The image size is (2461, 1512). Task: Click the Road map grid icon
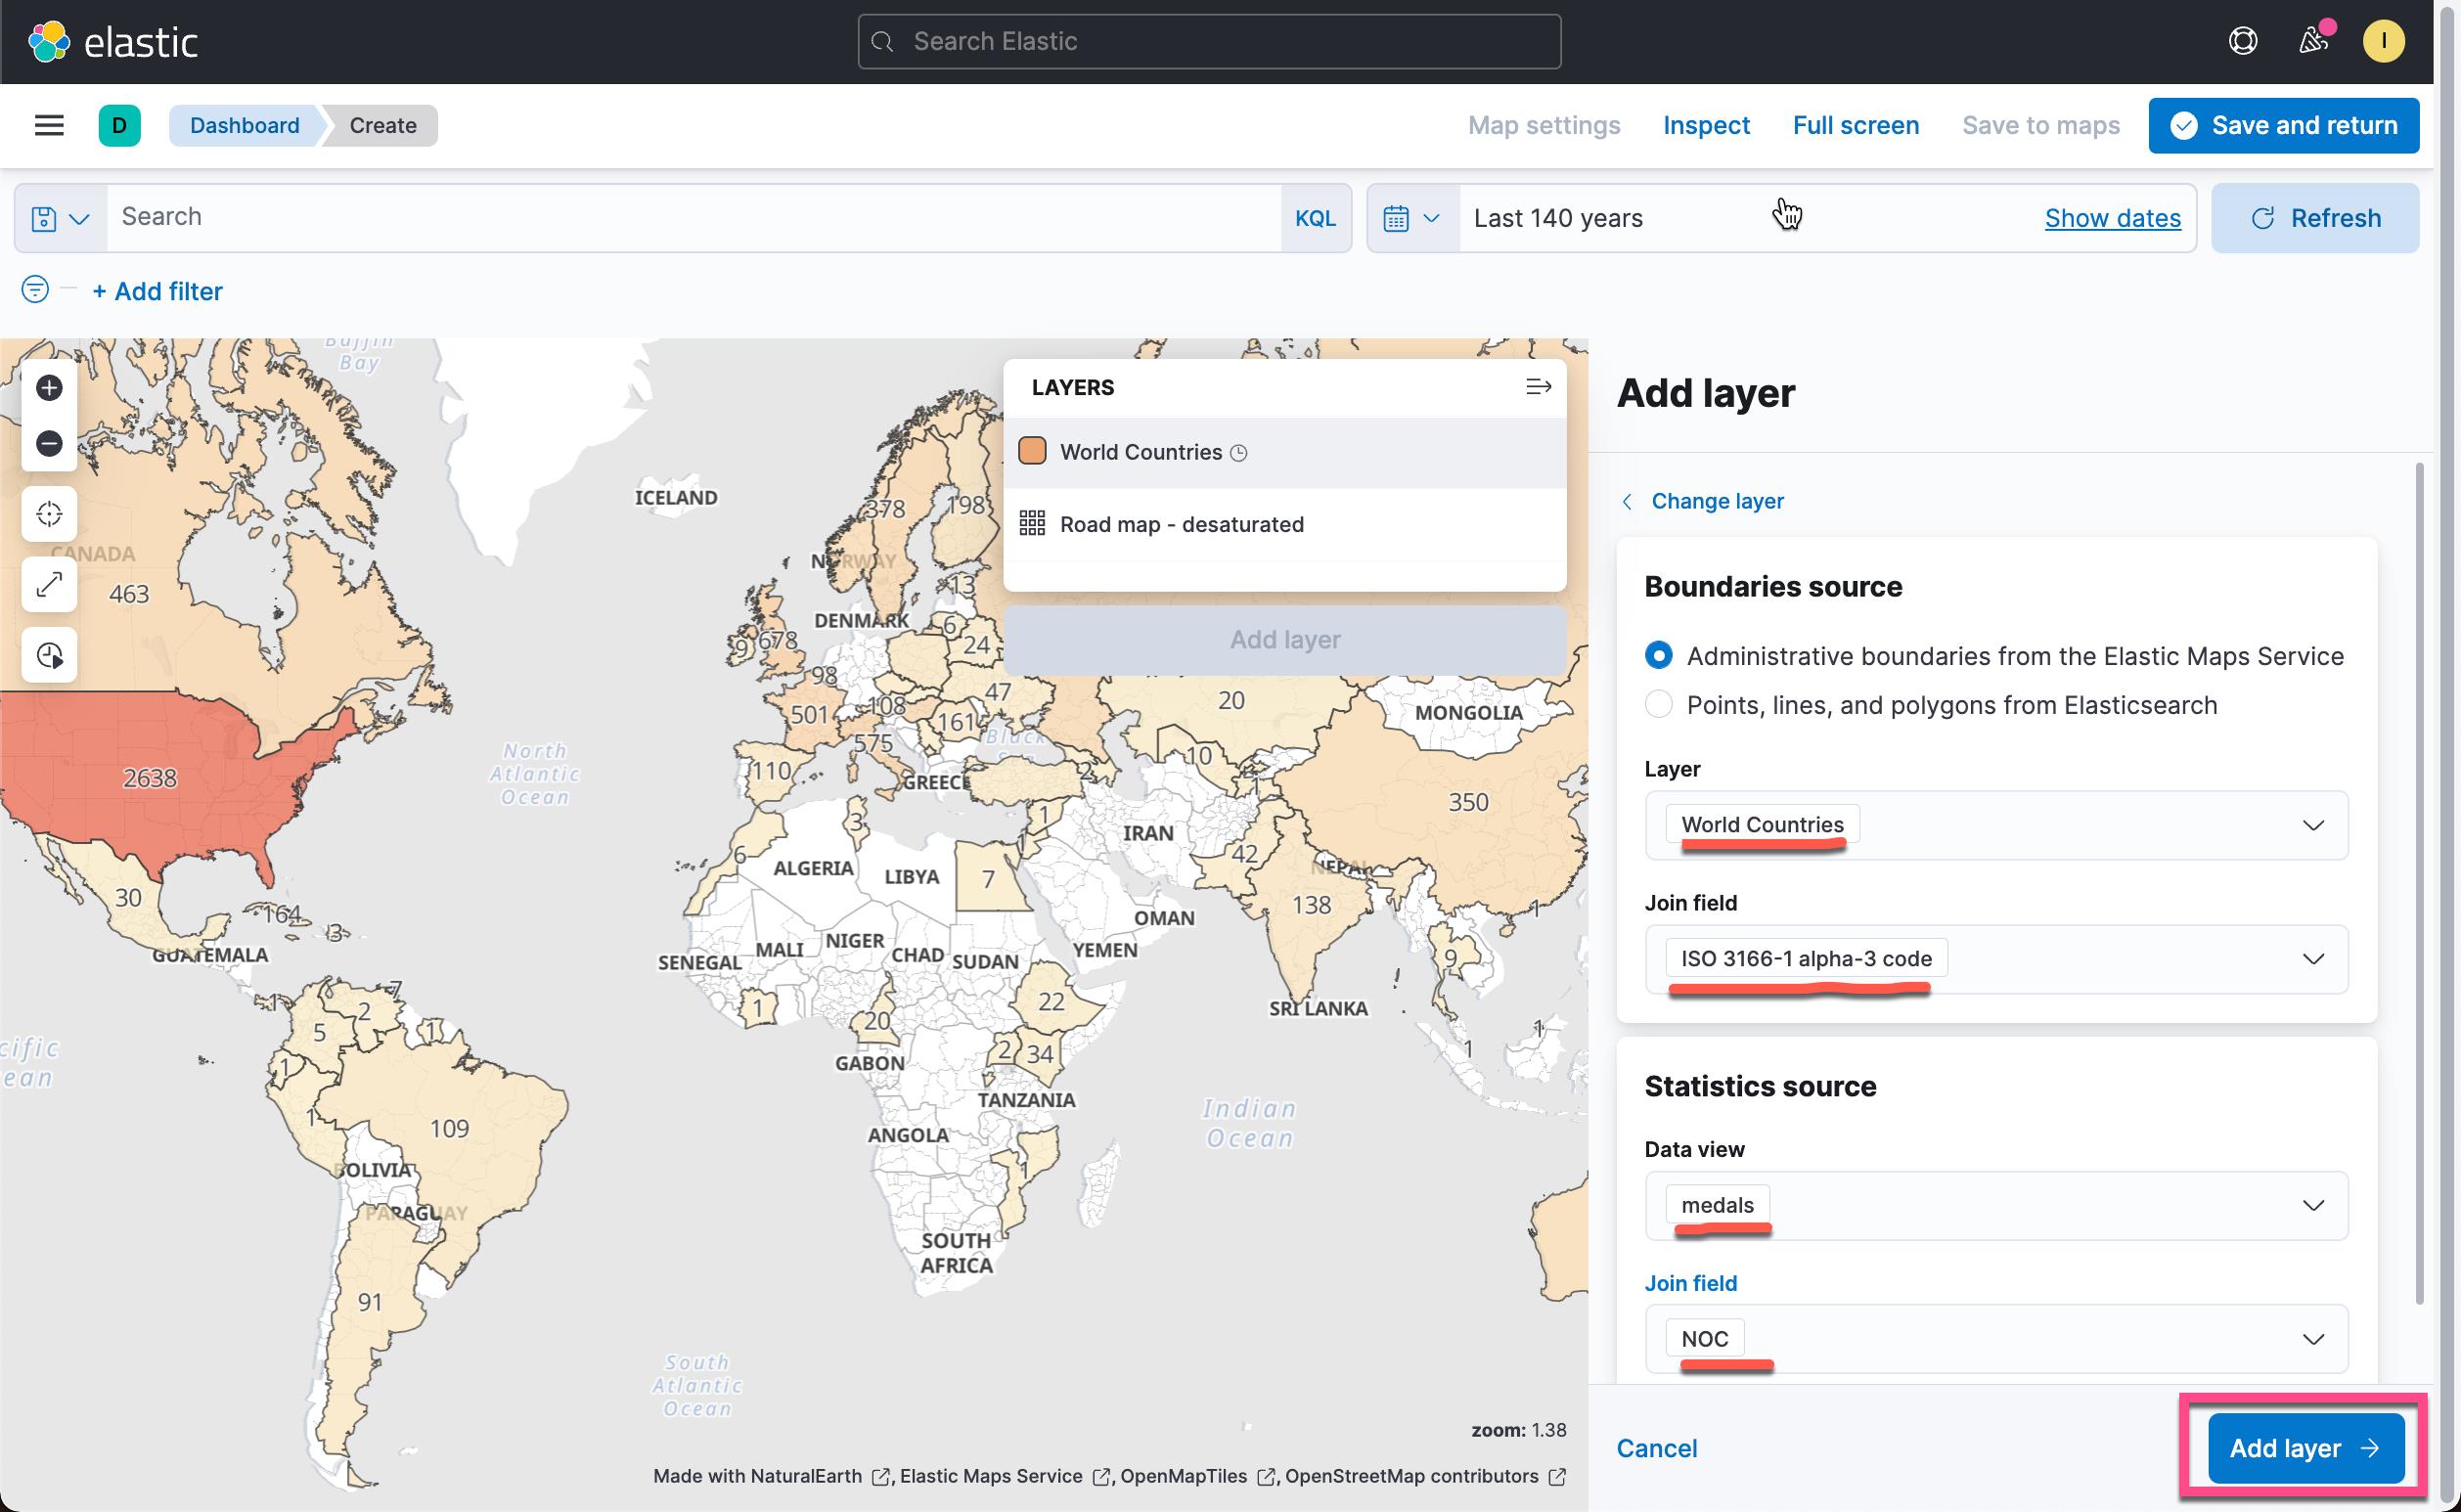pos(1032,523)
